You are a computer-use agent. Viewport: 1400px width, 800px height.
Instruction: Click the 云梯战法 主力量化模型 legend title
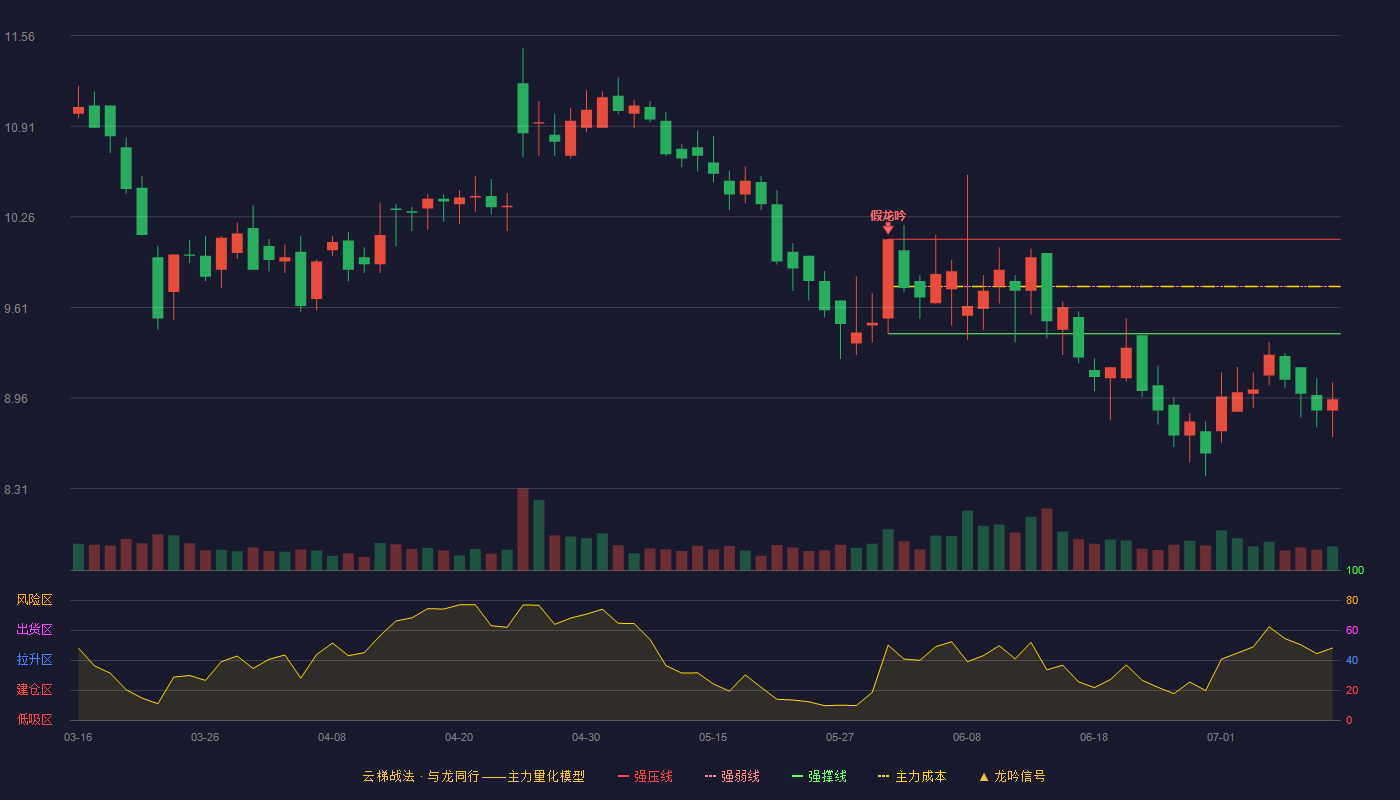[474, 776]
